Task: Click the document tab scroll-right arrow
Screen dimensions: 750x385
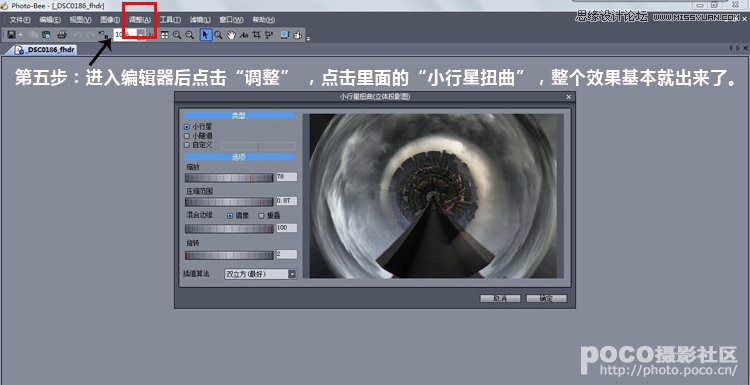Action: pos(738,48)
